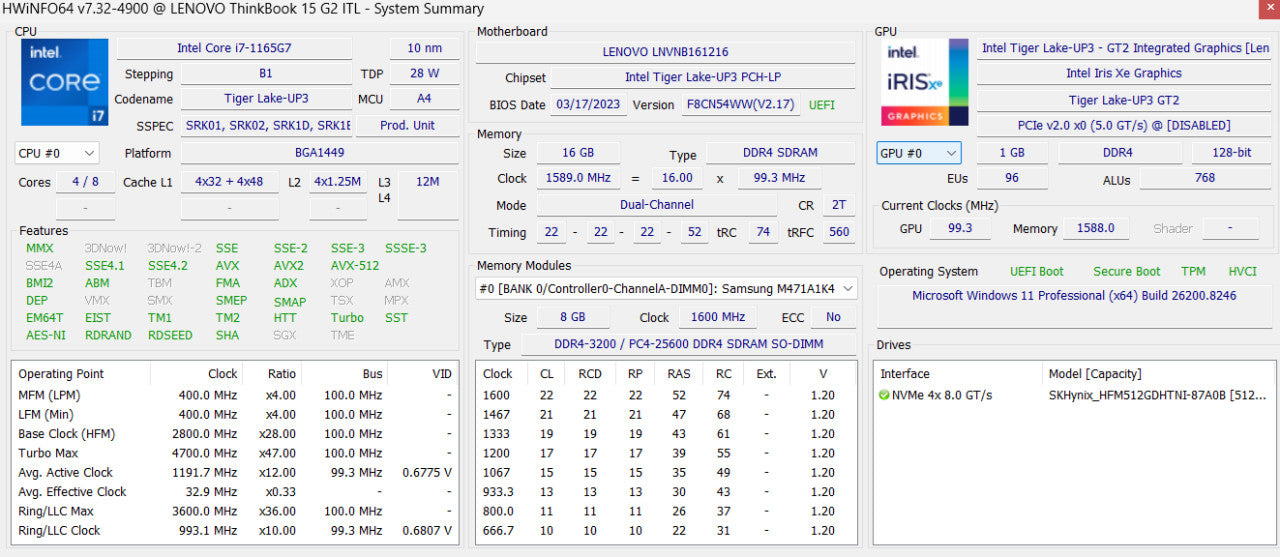Click the Codename Tiger Lake-UP3 field
Image resolution: width=1280 pixels, height=557 pixels.
tap(265, 99)
